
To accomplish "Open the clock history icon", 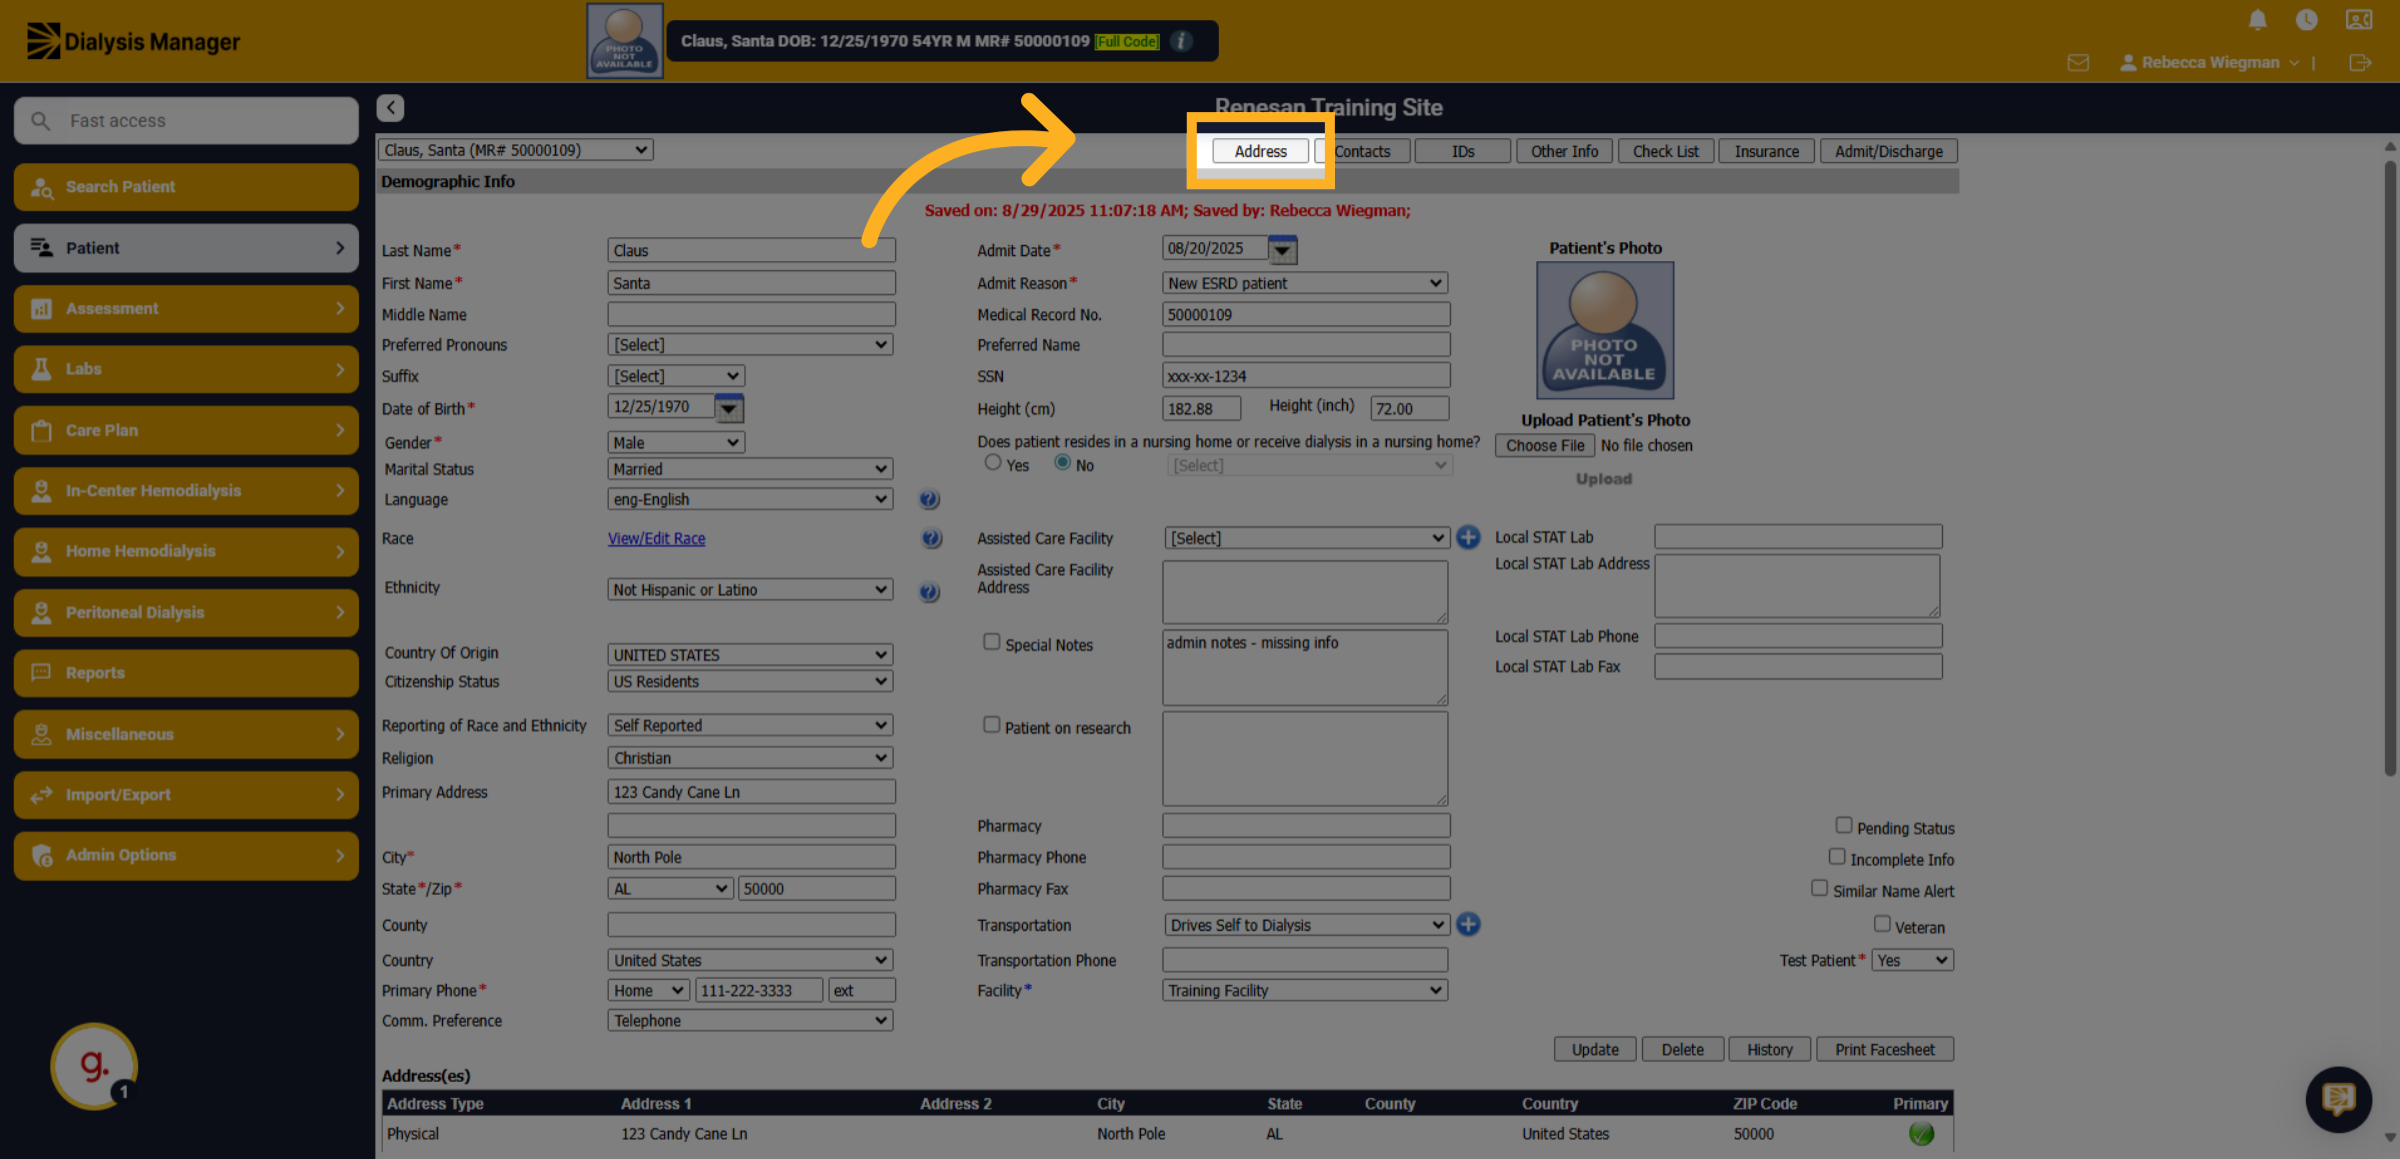I will [2306, 20].
